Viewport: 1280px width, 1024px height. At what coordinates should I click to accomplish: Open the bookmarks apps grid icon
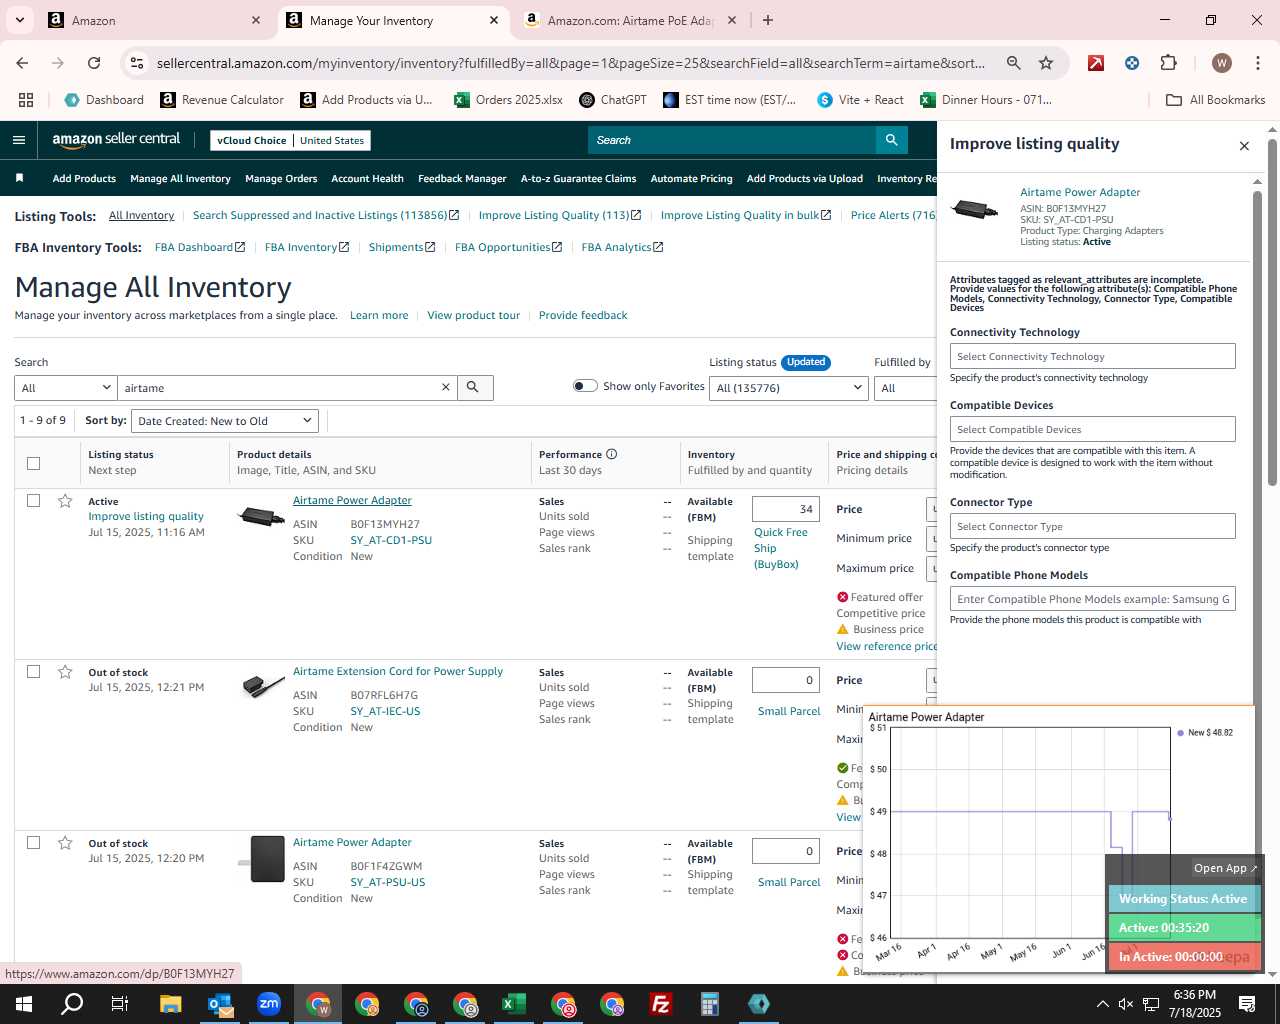click(26, 100)
